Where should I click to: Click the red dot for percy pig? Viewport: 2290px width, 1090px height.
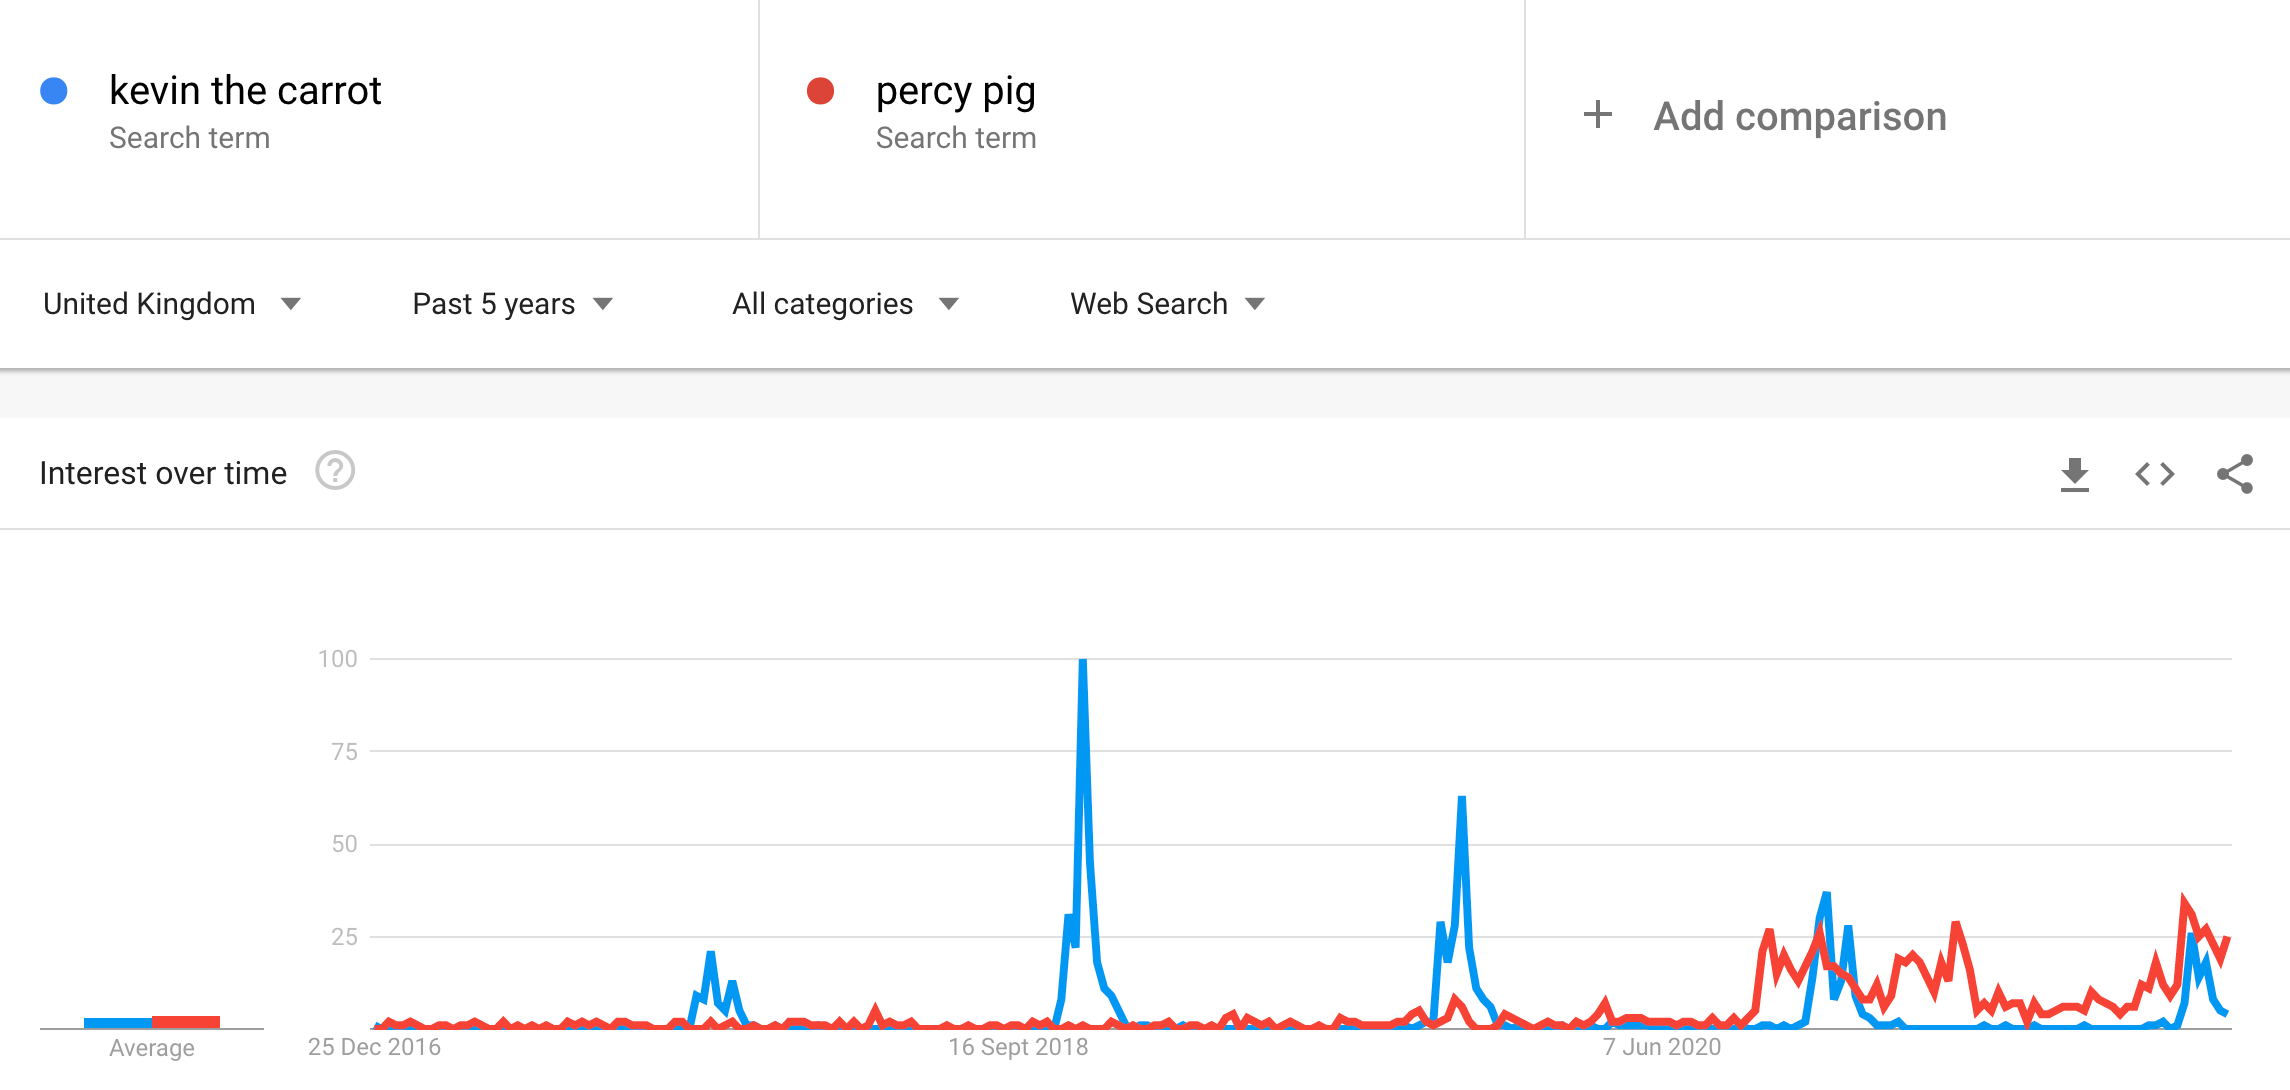pos(821,91)
